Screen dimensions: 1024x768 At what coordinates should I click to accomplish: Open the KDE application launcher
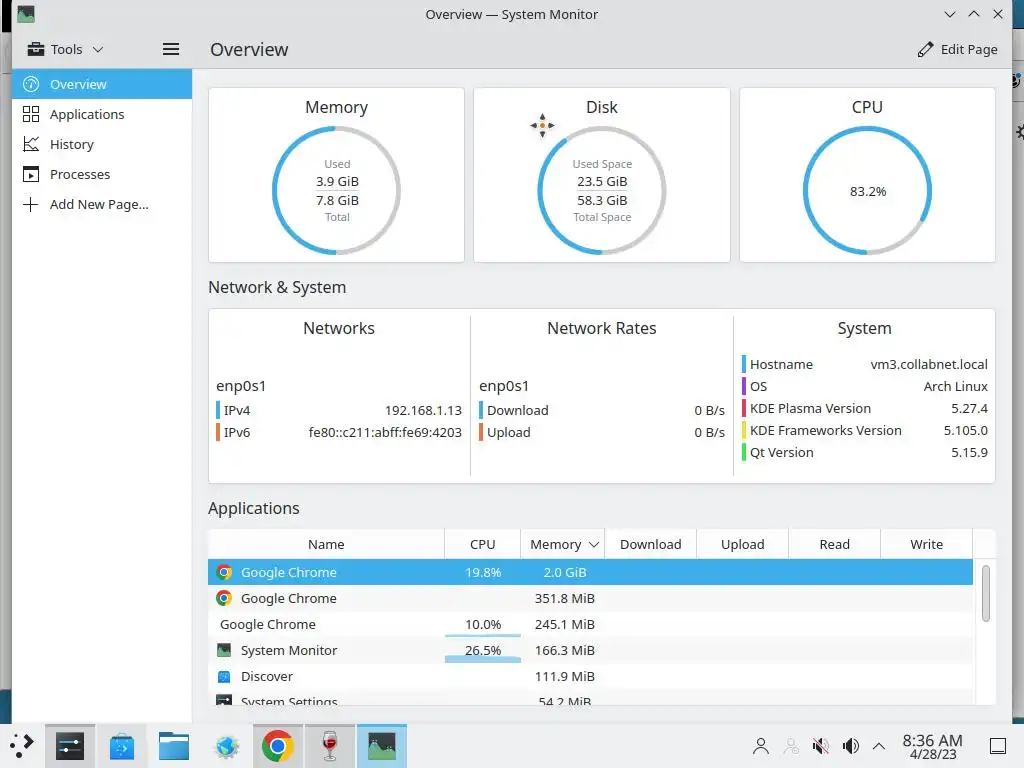click(x=22, y=746)
